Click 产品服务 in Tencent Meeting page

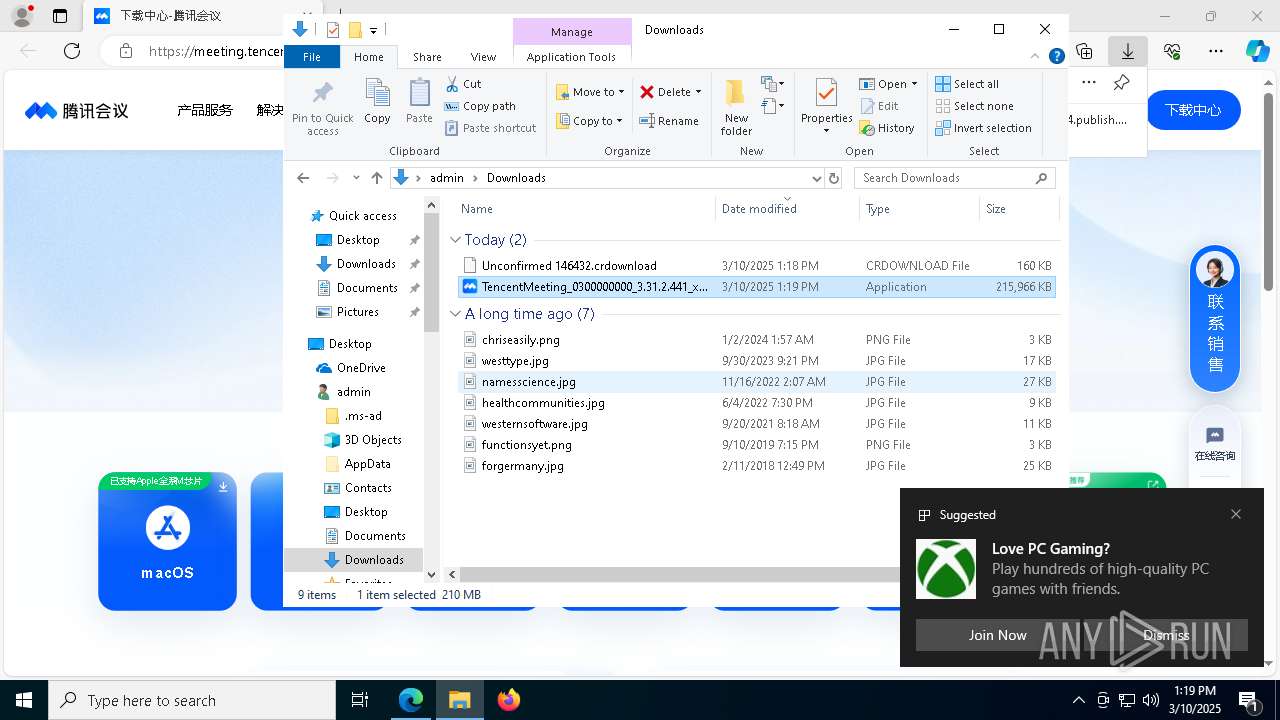[205, 110]
